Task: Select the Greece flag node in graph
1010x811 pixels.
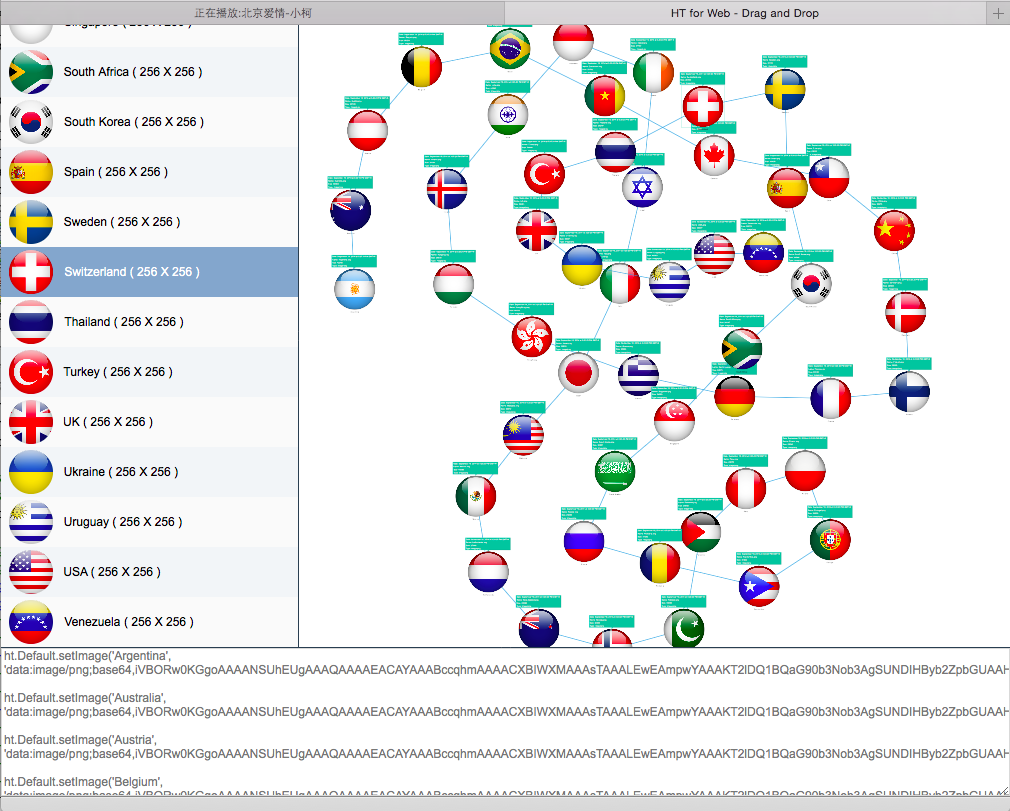Action: 638,376
